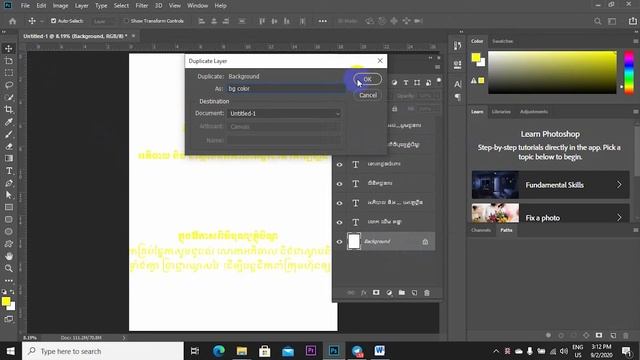Select the Pen tool
Viewport: 640px width, 360px height.
(x=8, y=183)
